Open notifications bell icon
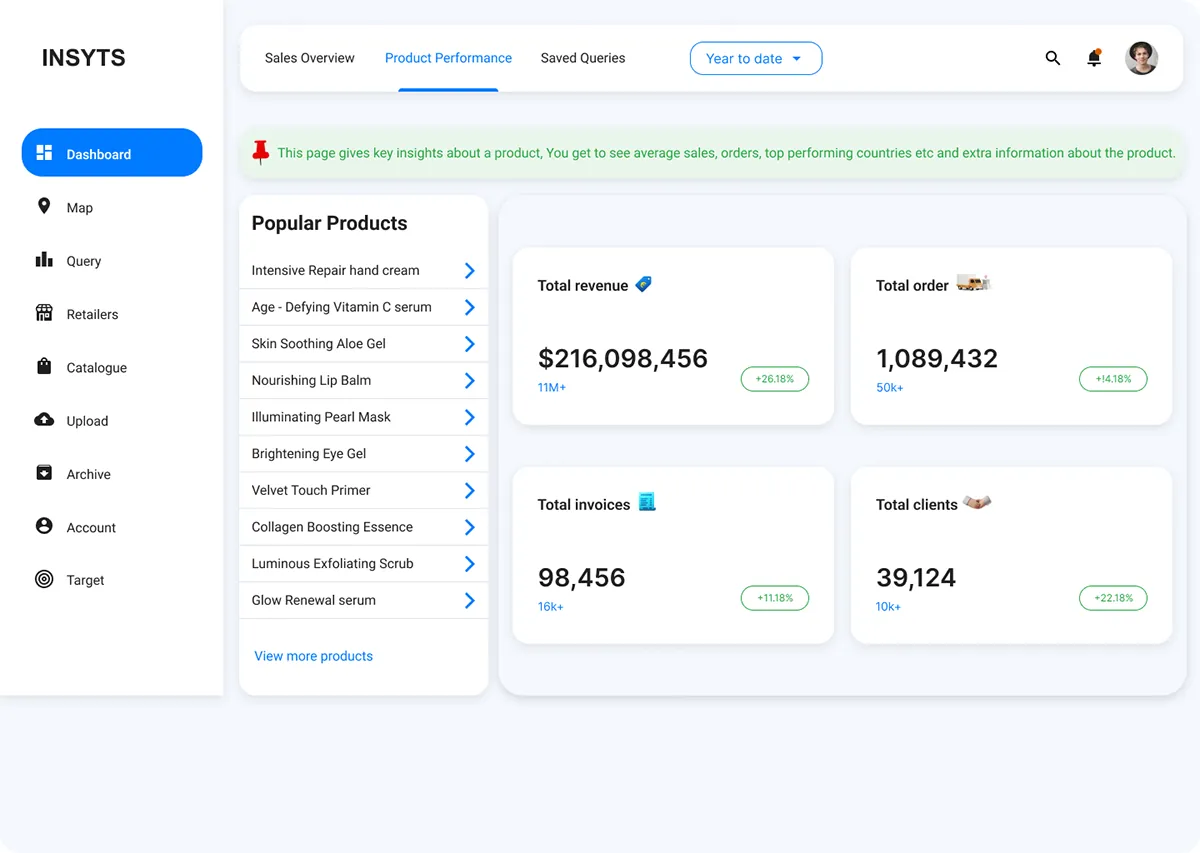Viewport: 1200px width, 853px height. point(1094,58)
